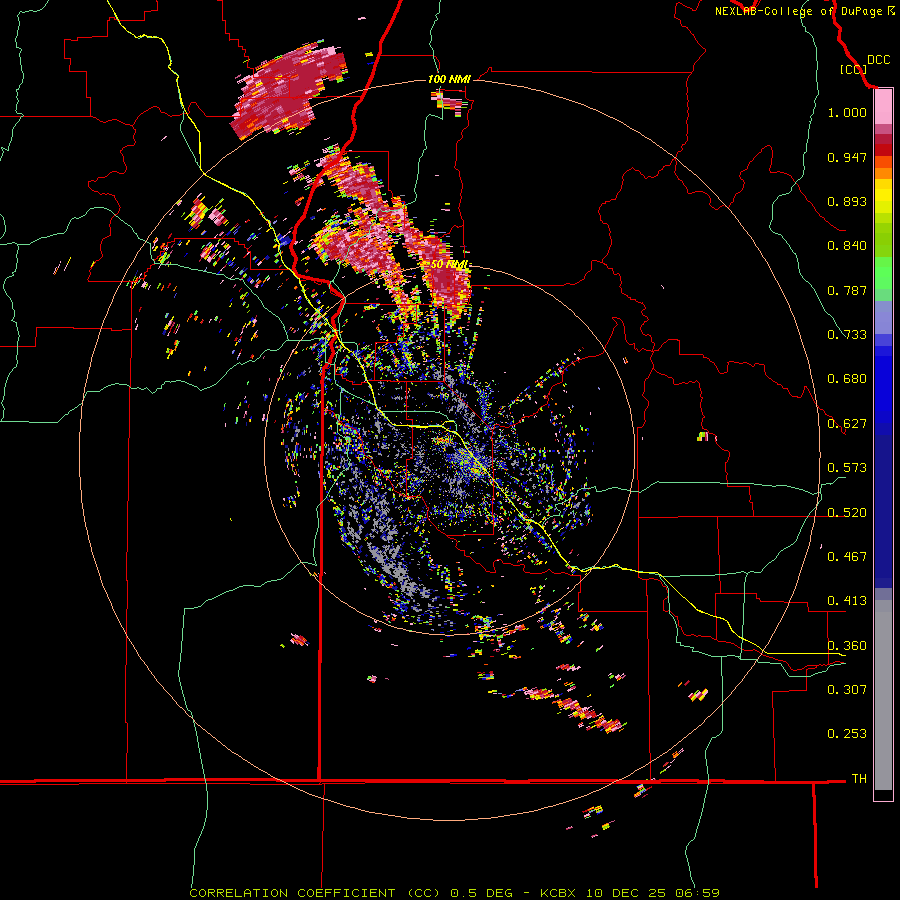
Task: Click the 50 NMI range ring label
Action: click(449, 265)
